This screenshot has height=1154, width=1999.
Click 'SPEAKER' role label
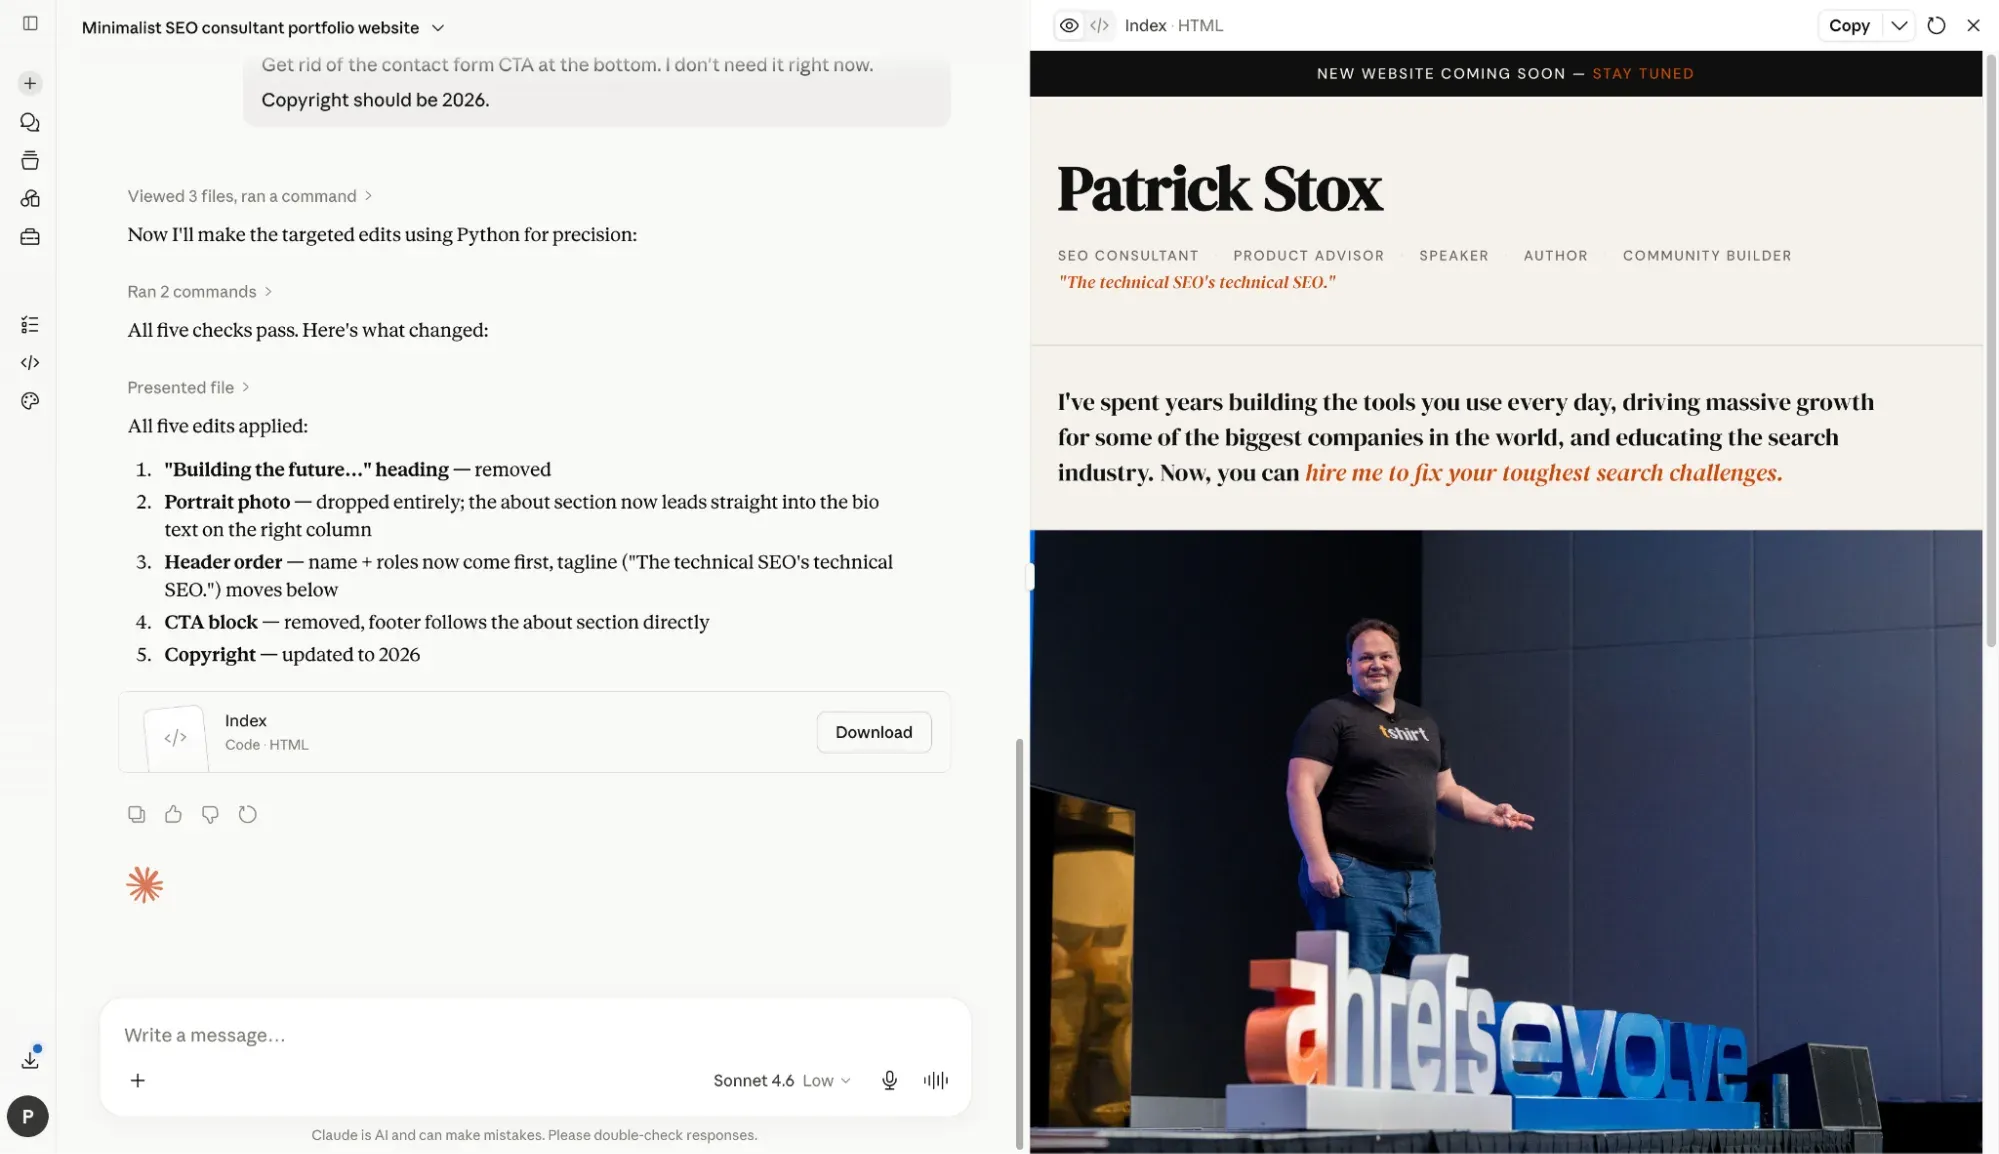pyautogui.click(x=1453, y=255)
